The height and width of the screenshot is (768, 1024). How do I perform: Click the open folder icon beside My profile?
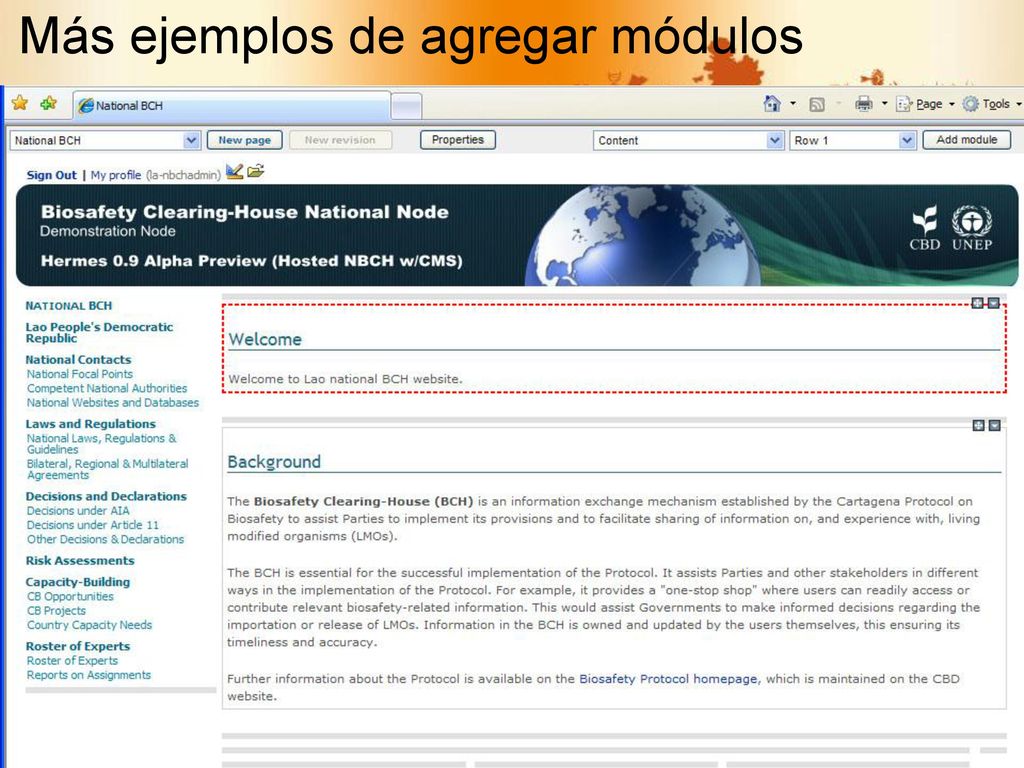(x=255, y=171)
